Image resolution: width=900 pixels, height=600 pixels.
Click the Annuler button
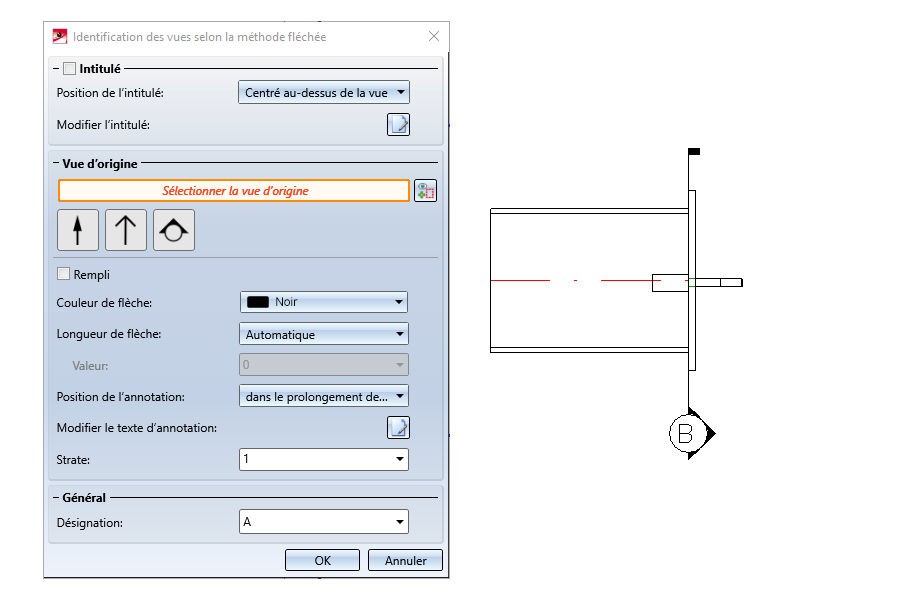pos(405,560)
